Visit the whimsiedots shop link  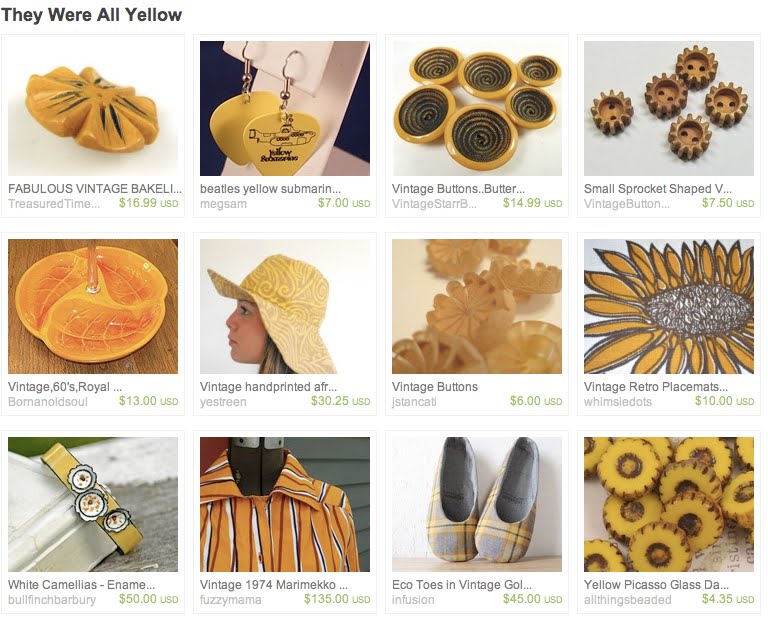tap(618, 402)
